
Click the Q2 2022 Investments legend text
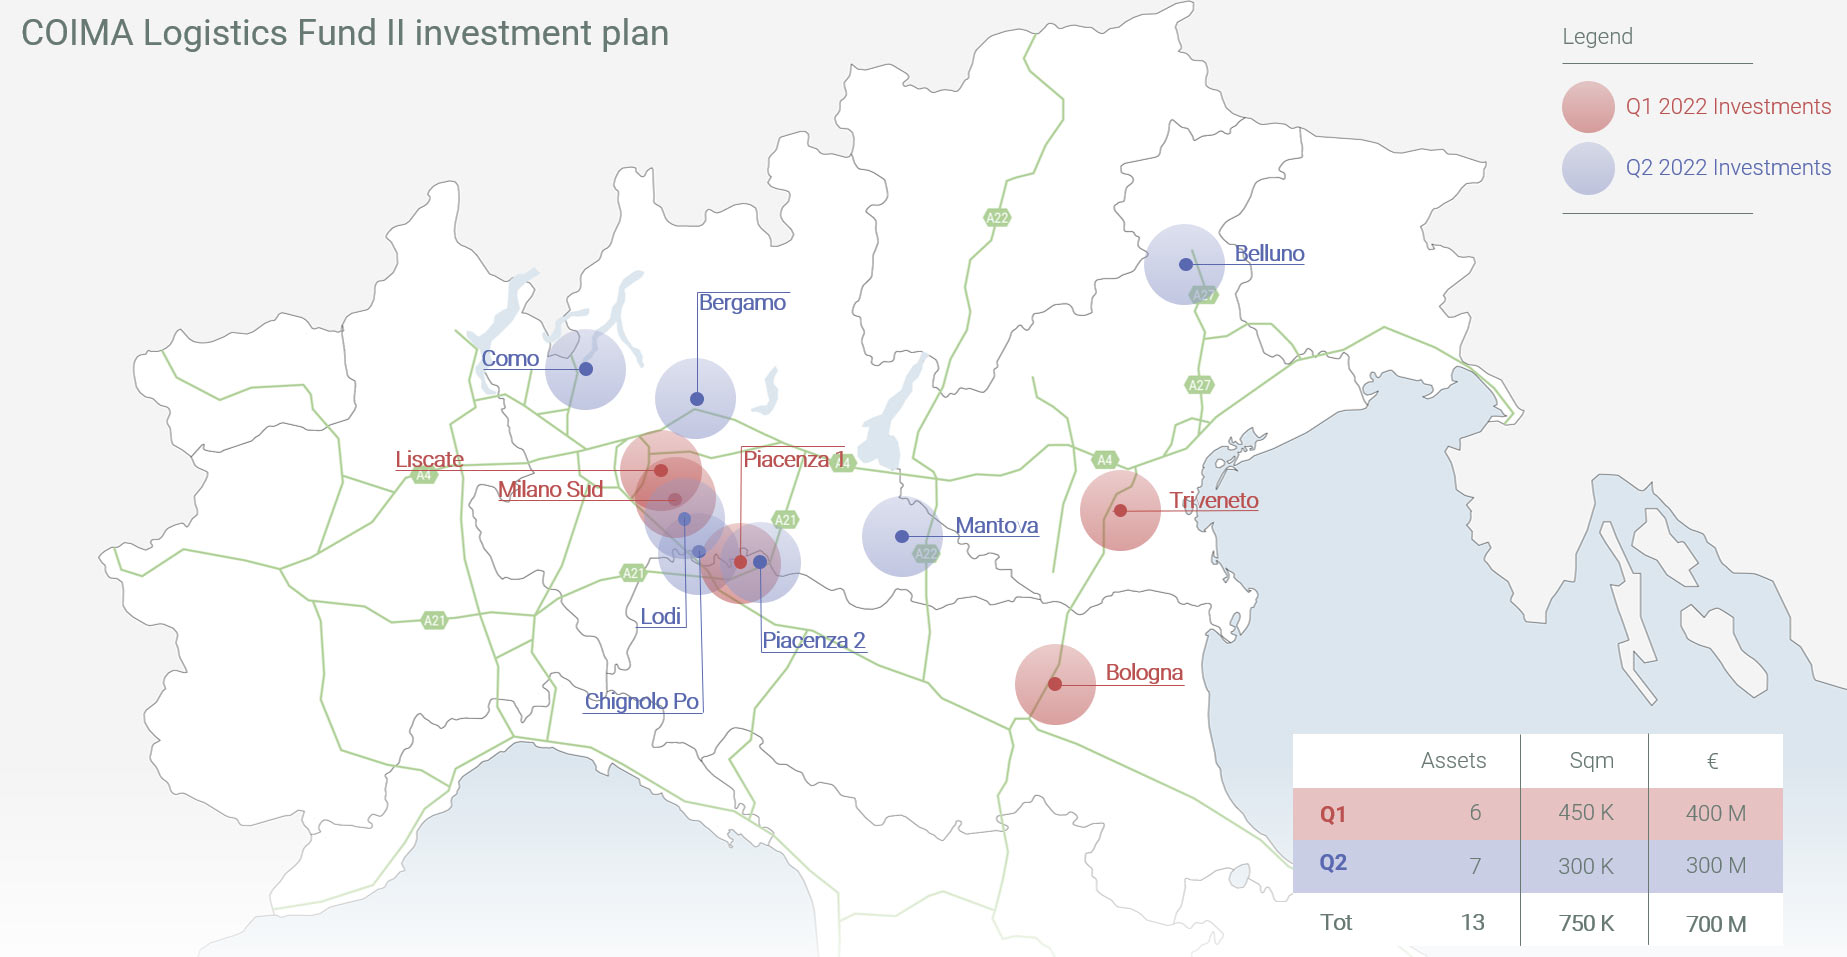[1728, 168]
